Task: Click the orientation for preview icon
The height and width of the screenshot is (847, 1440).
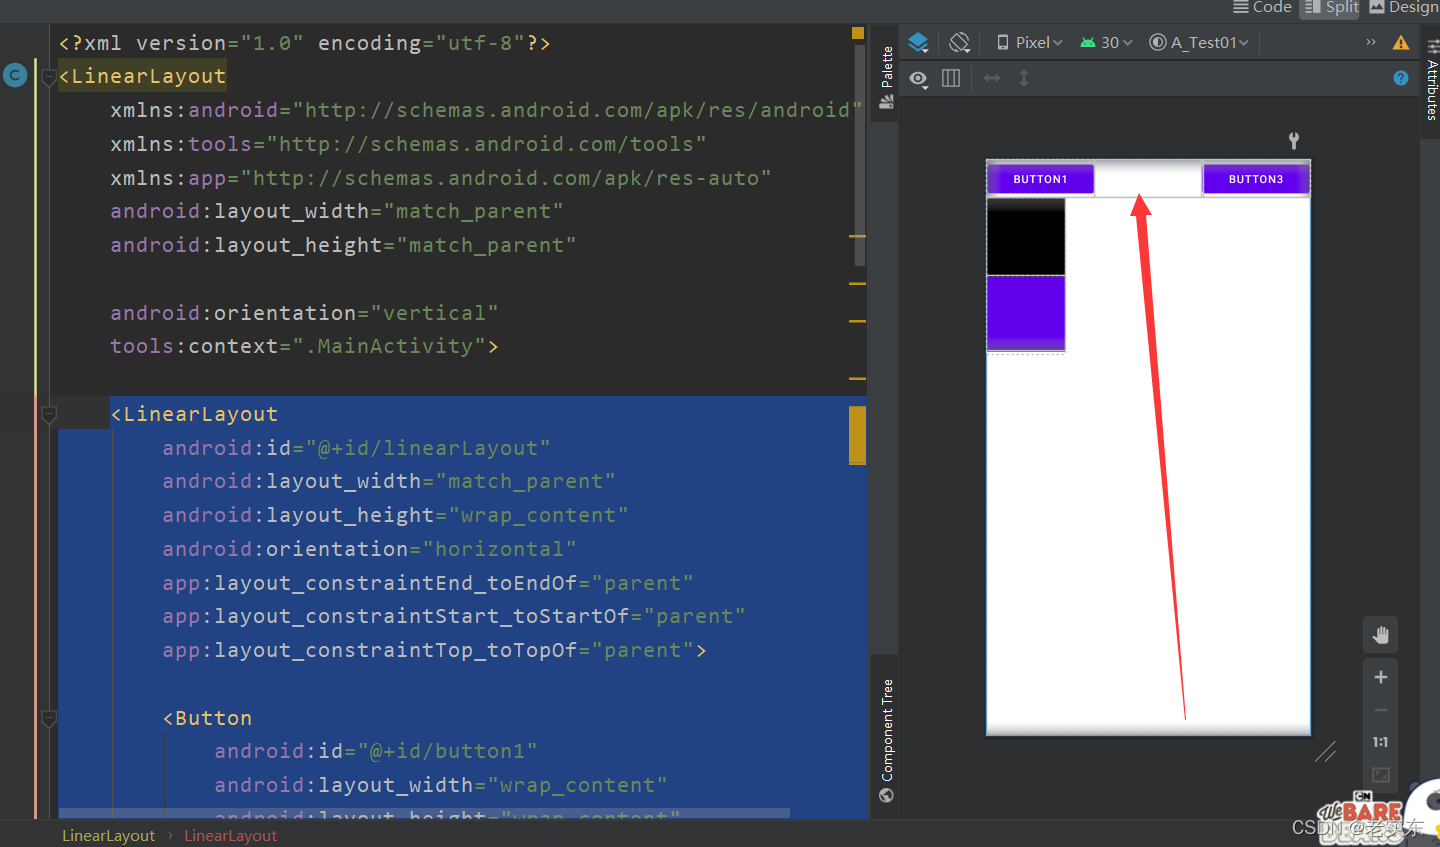Action: point(960,43)
